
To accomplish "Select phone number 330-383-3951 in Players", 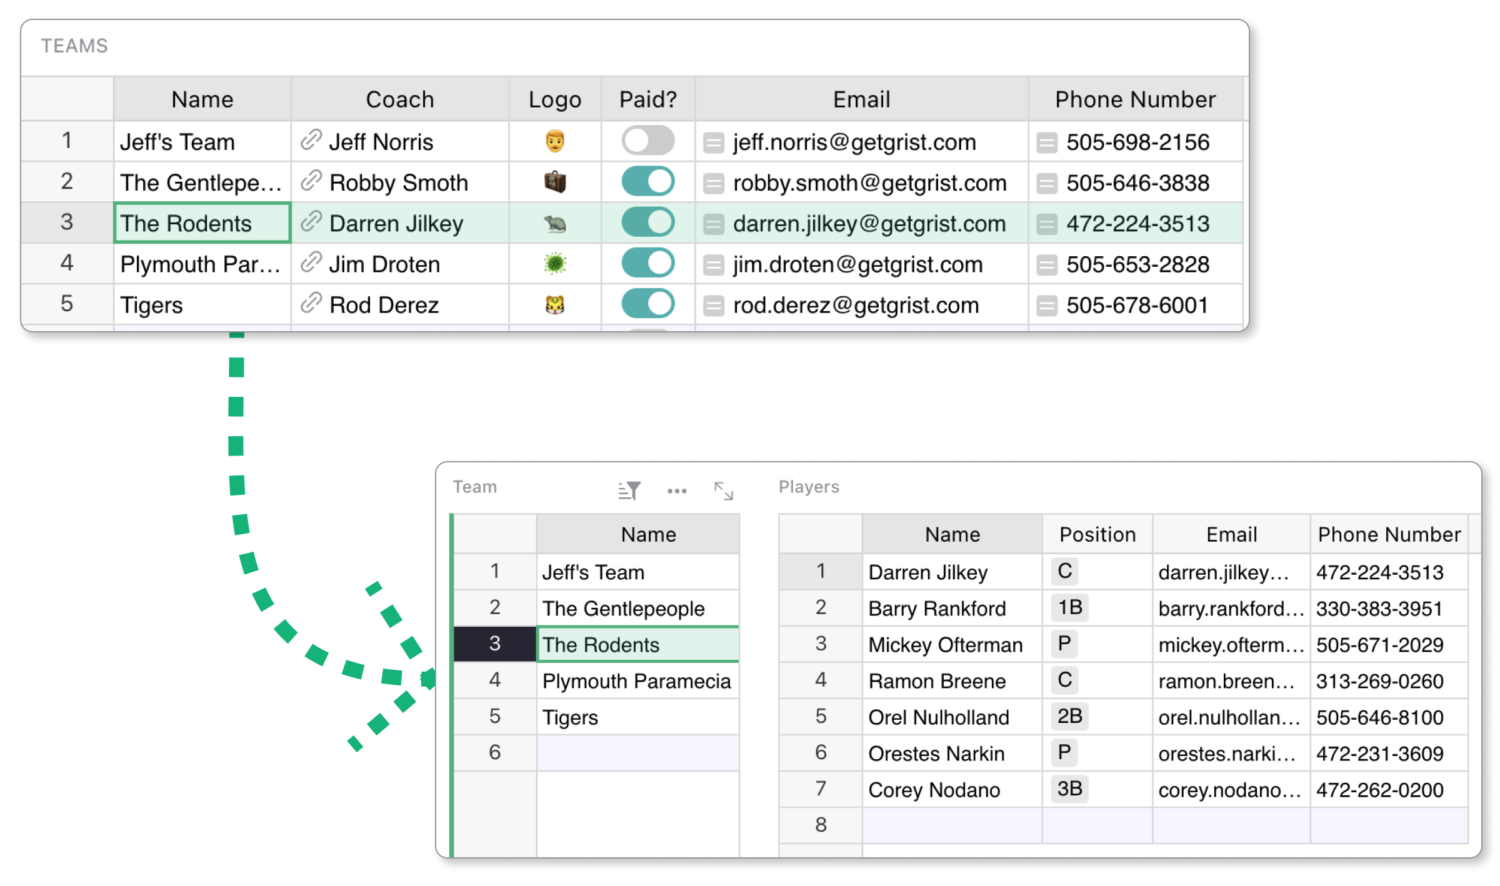I will click(1389, 608).
